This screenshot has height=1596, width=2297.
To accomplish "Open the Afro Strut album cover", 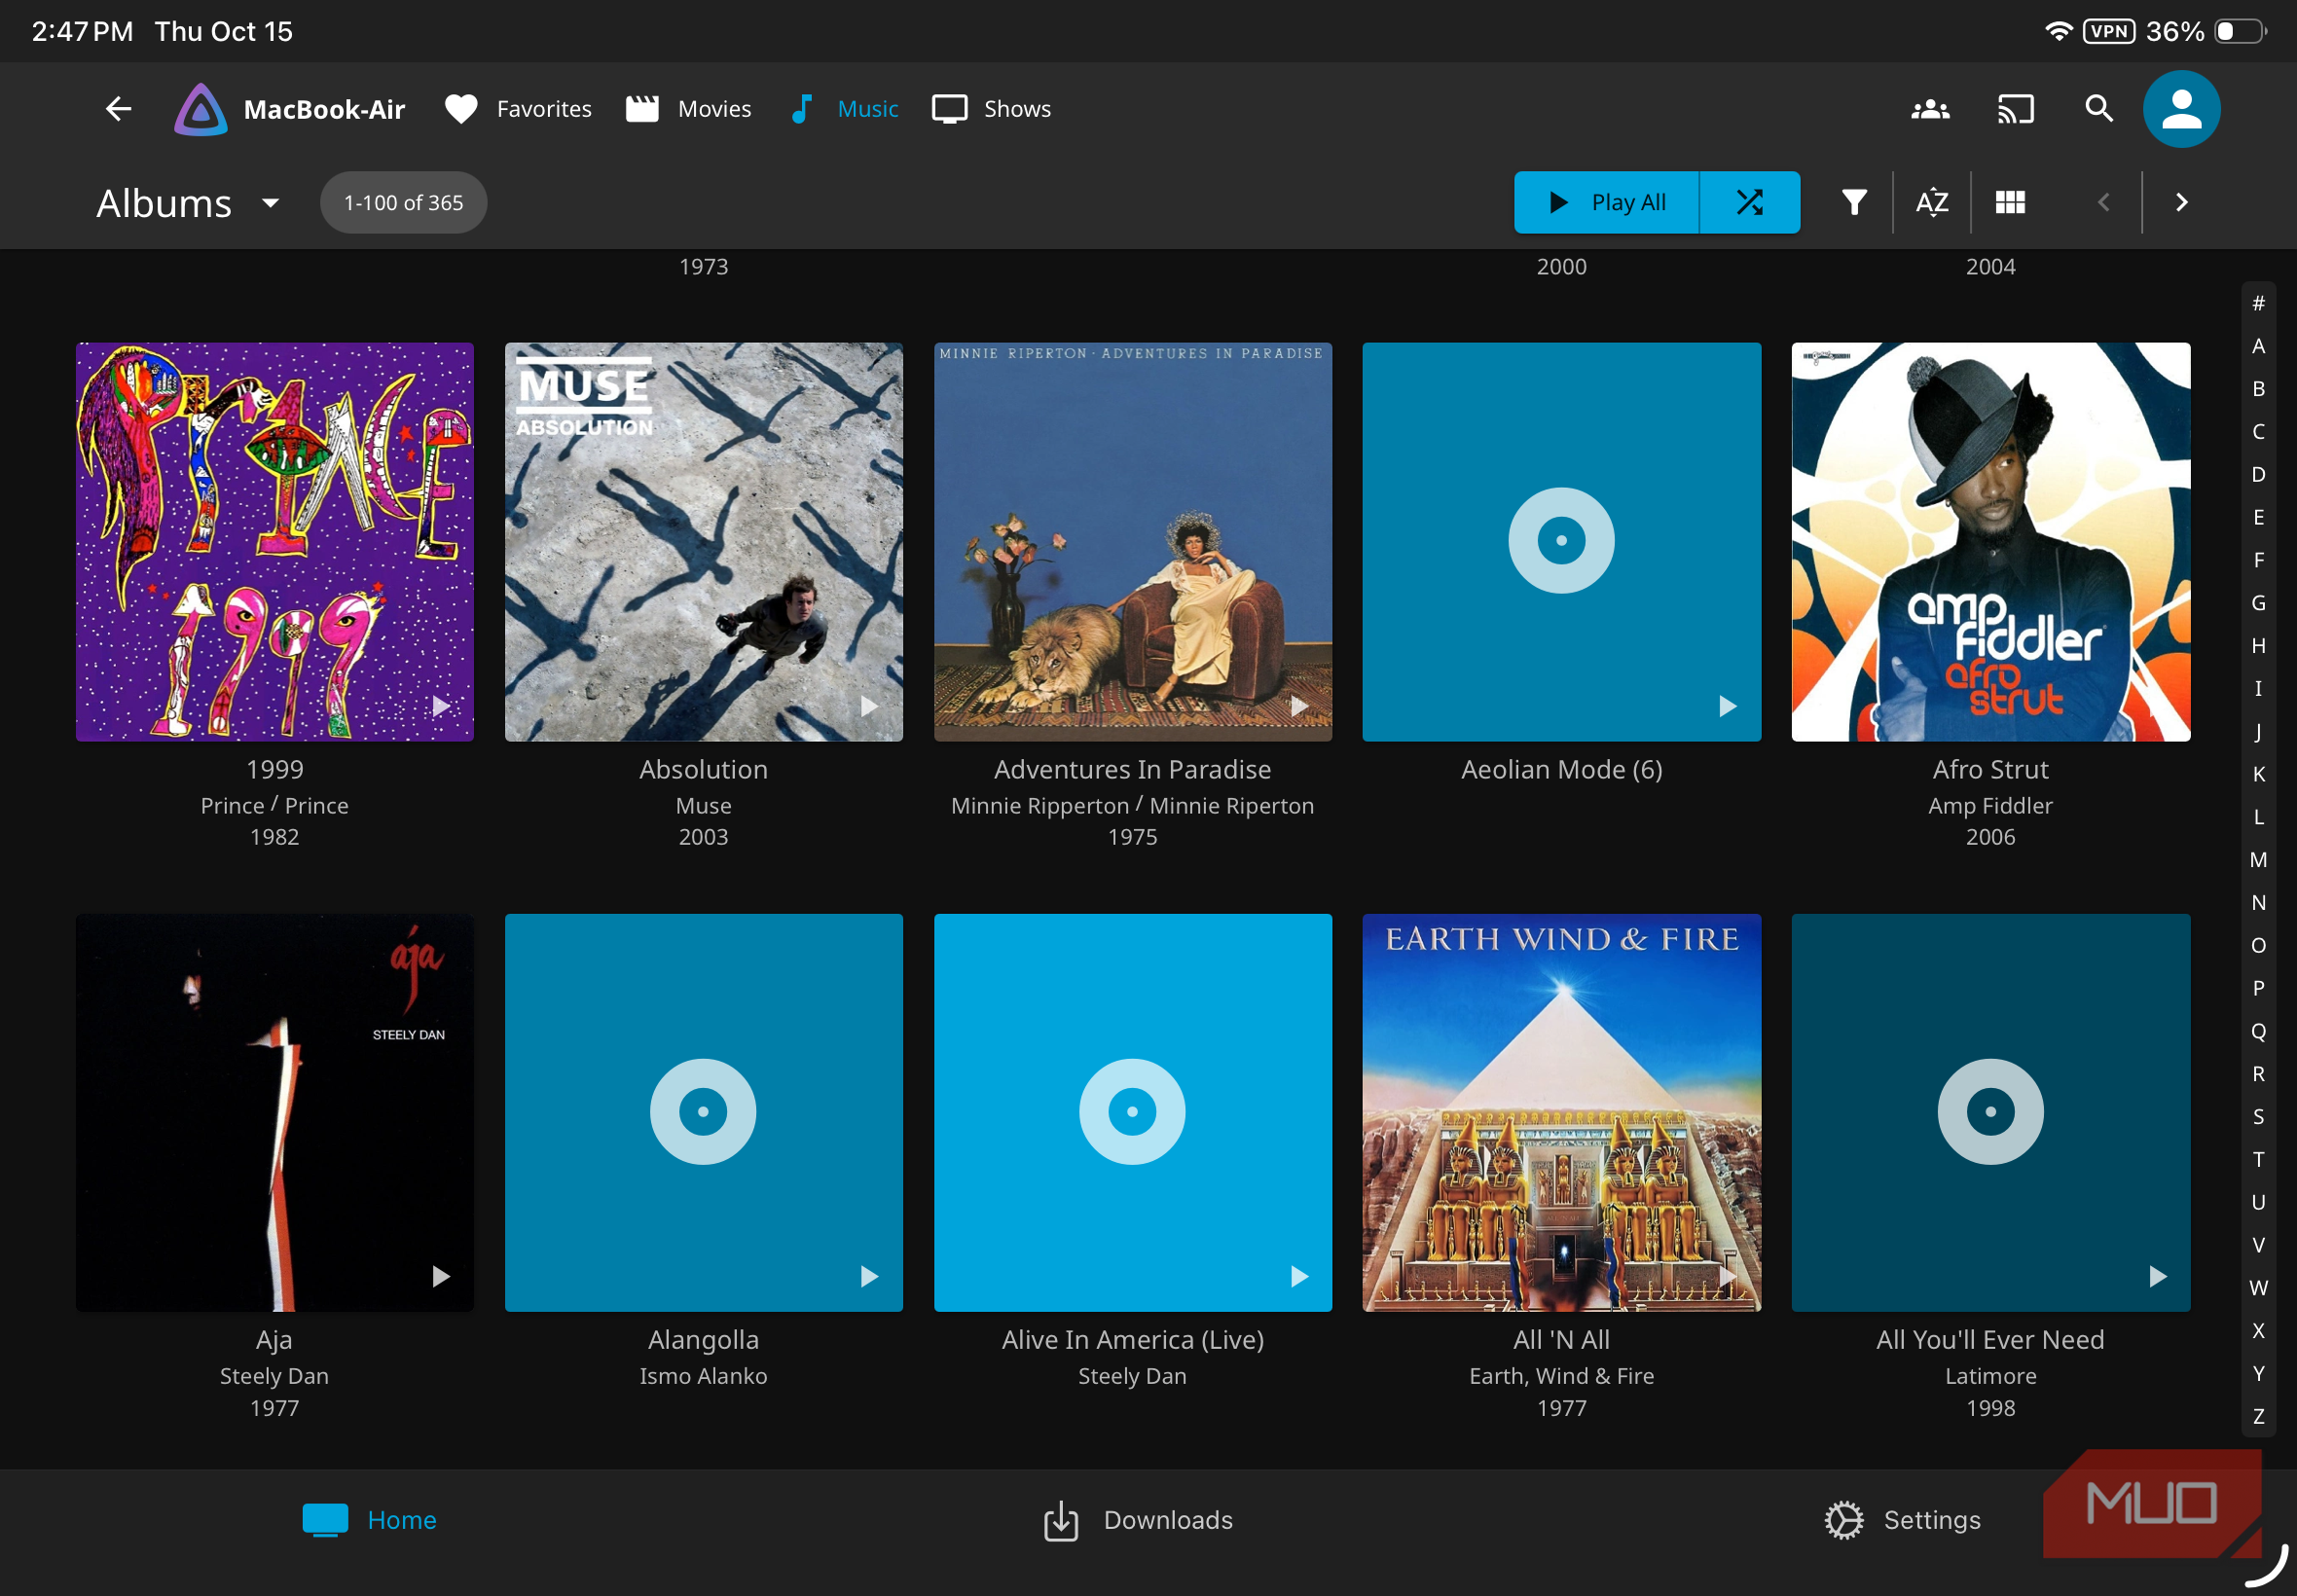I will (x=1990, y=542).
